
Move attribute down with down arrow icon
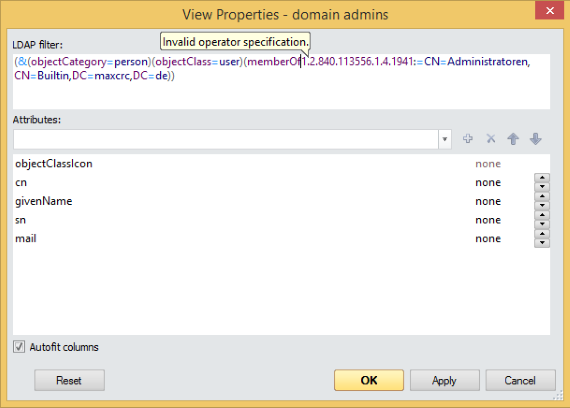[535, 139]
